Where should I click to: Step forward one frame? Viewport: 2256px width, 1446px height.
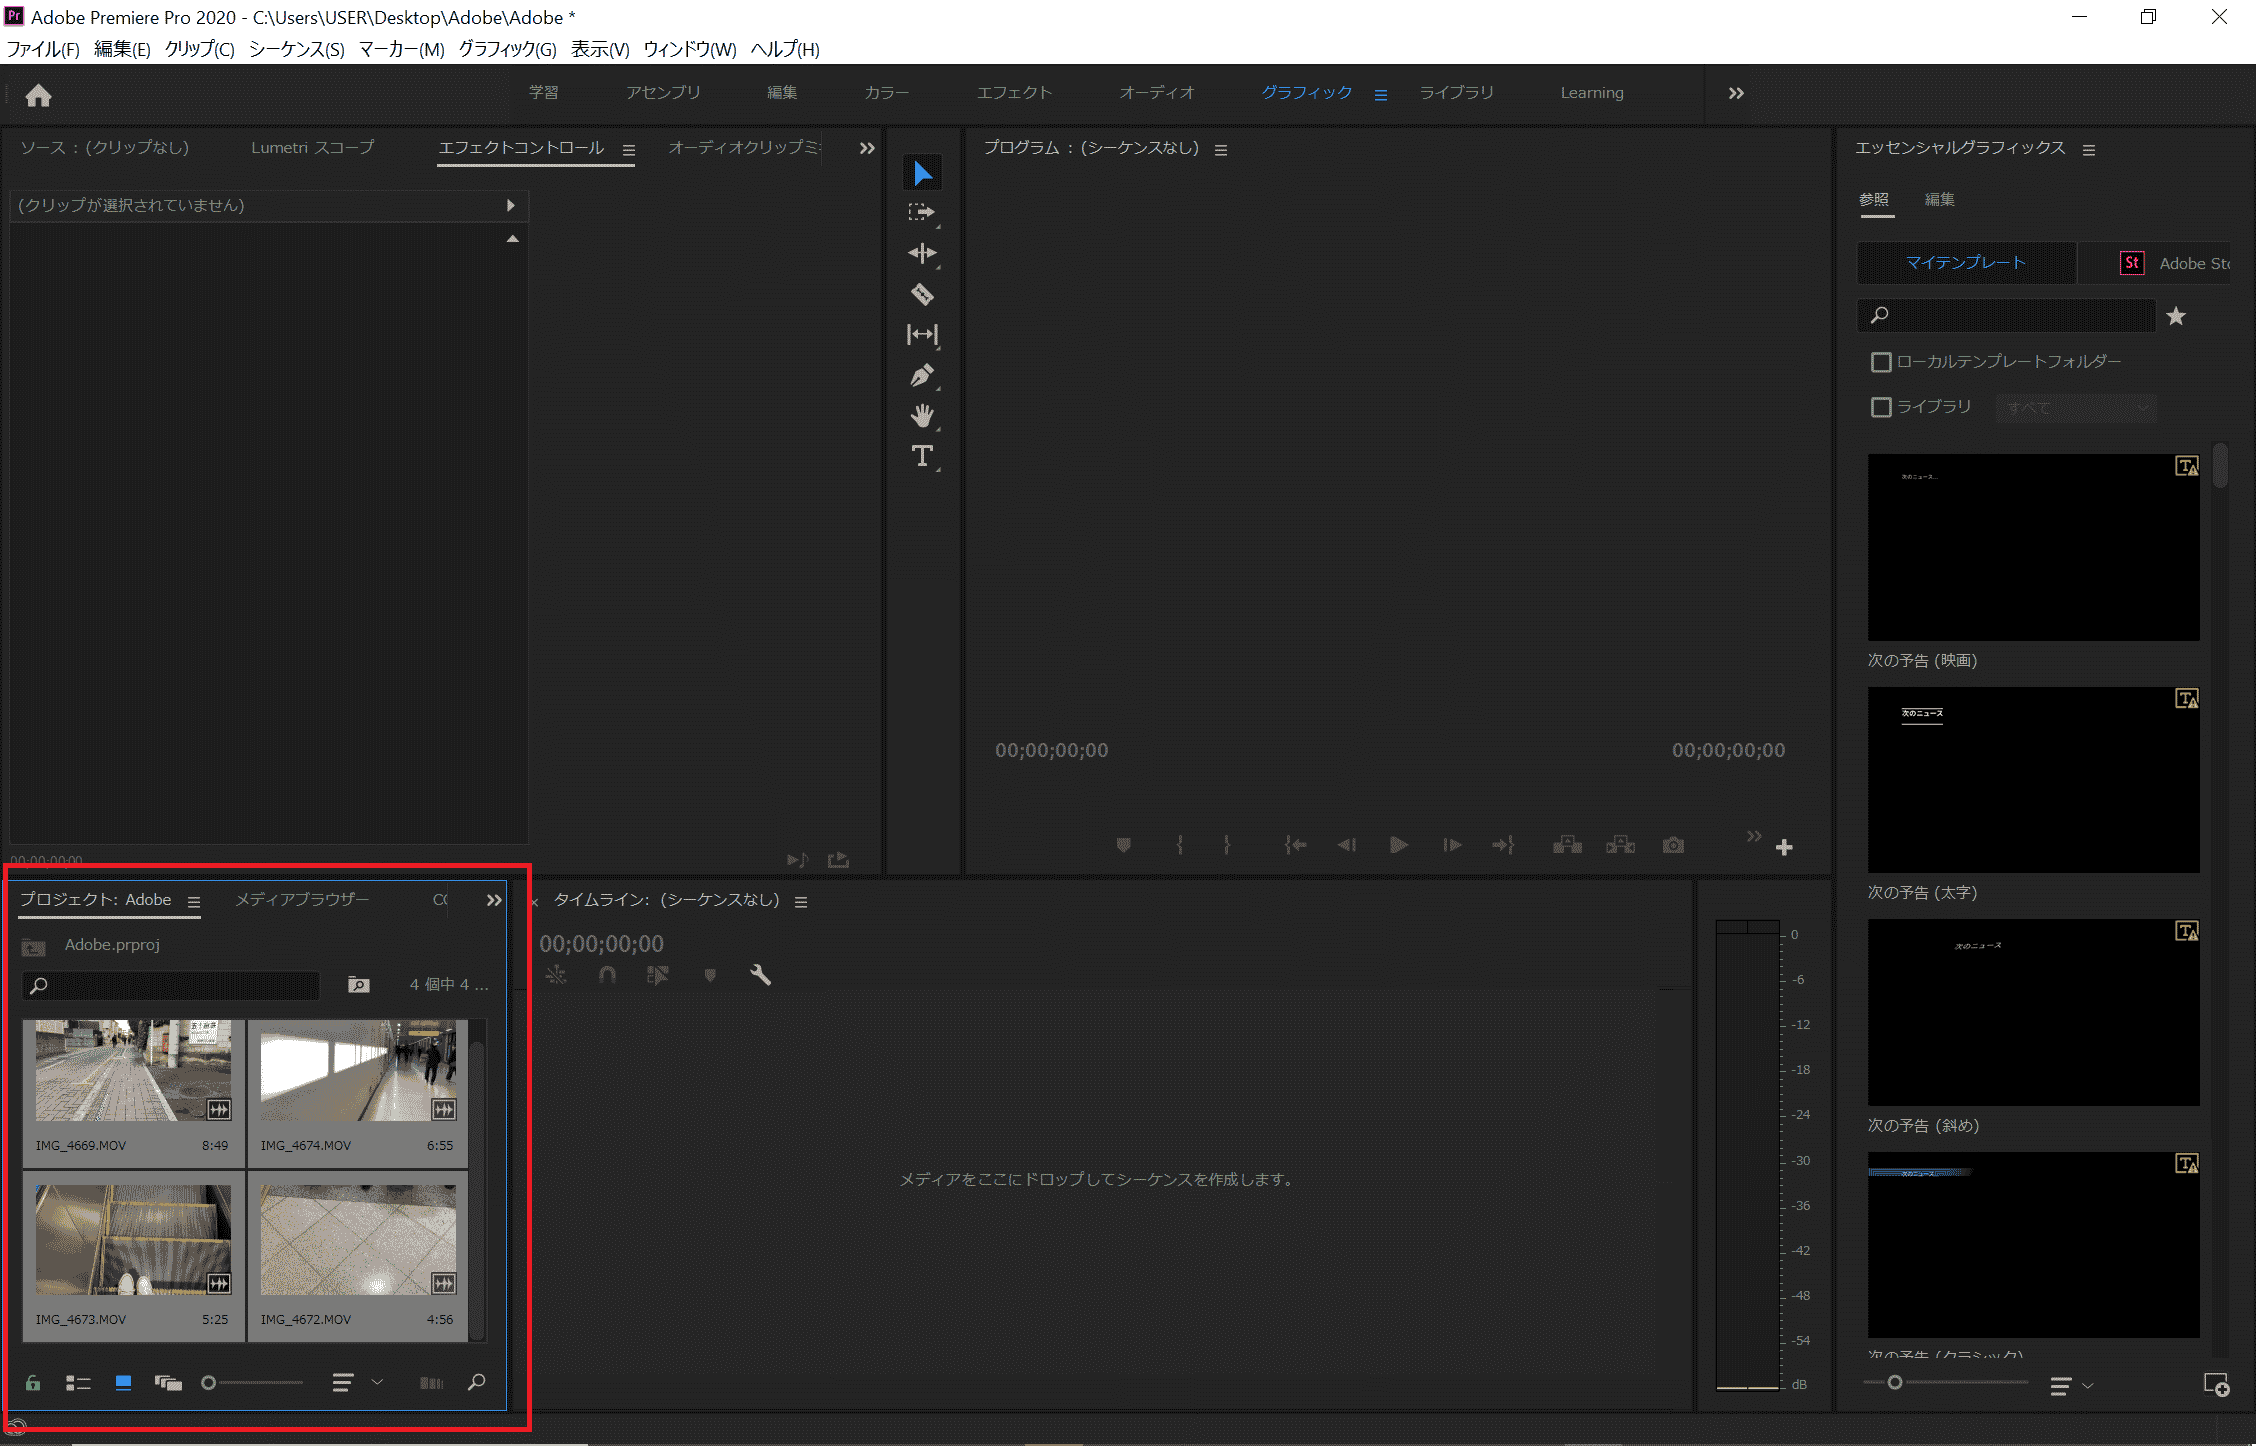point(1452,846)
